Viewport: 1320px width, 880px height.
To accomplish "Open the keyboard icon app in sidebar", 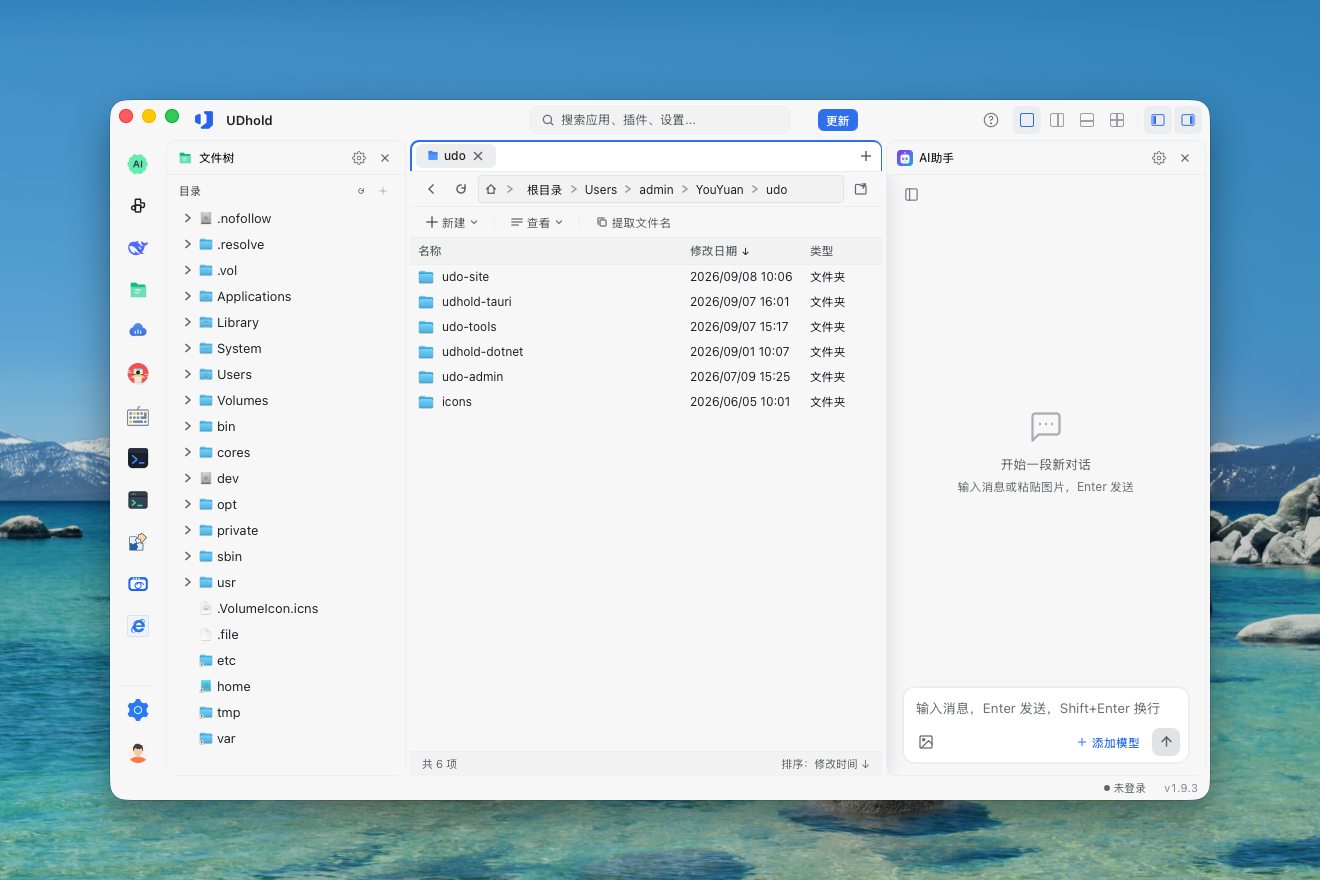I will coord(138,416).
